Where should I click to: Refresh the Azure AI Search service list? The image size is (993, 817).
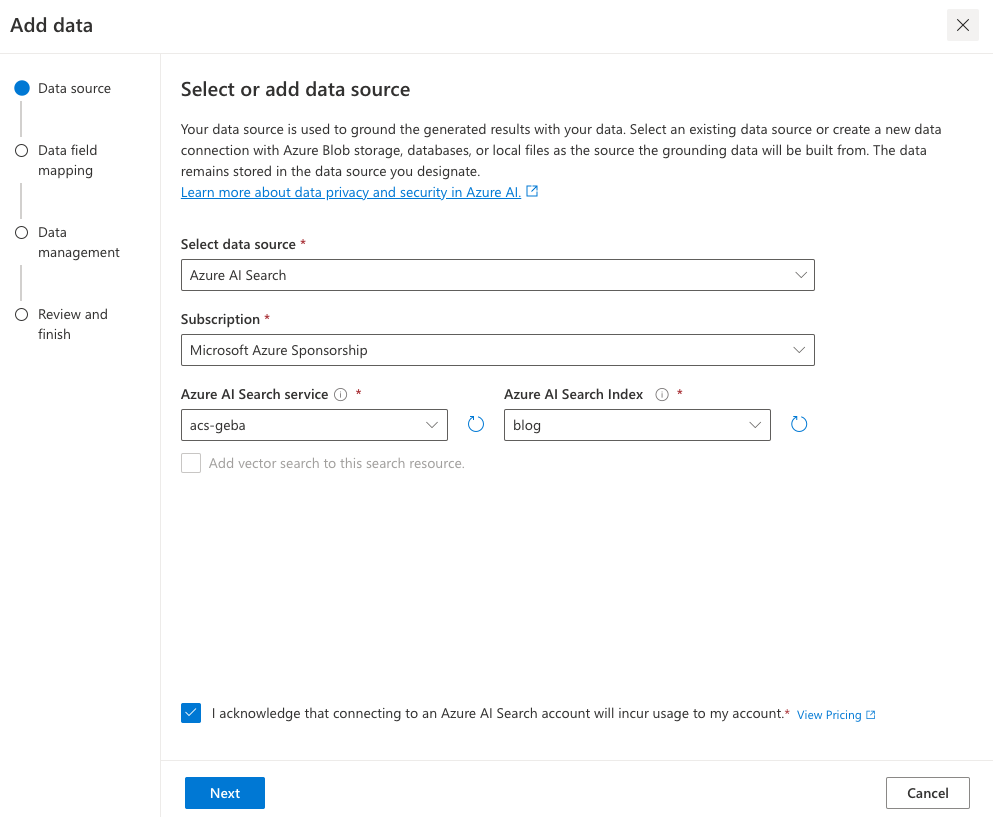pos(476,424)
